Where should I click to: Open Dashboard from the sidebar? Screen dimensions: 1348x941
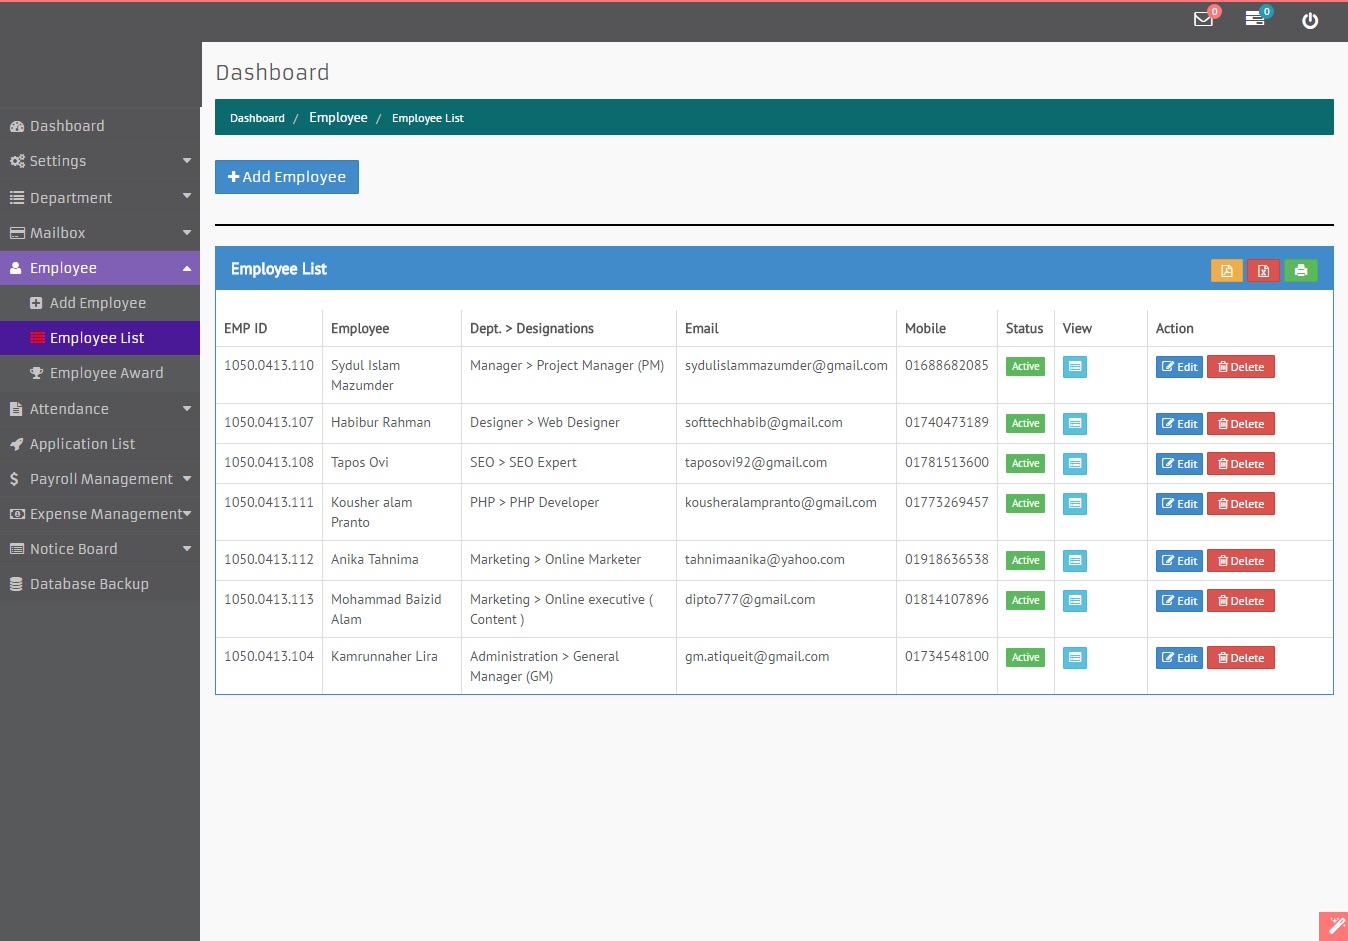[100, 126]
